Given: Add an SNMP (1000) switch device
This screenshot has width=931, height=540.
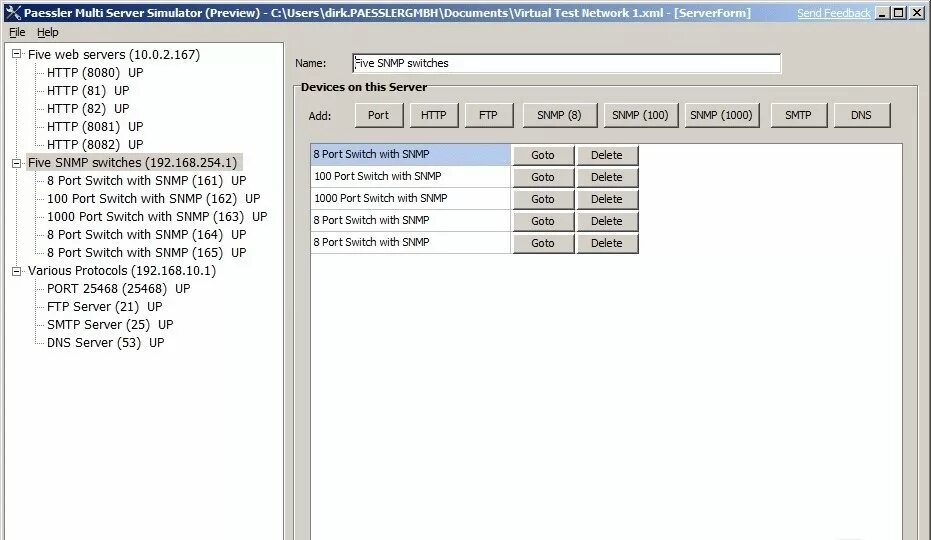Looking at the screenshot, I should [721, 115].
